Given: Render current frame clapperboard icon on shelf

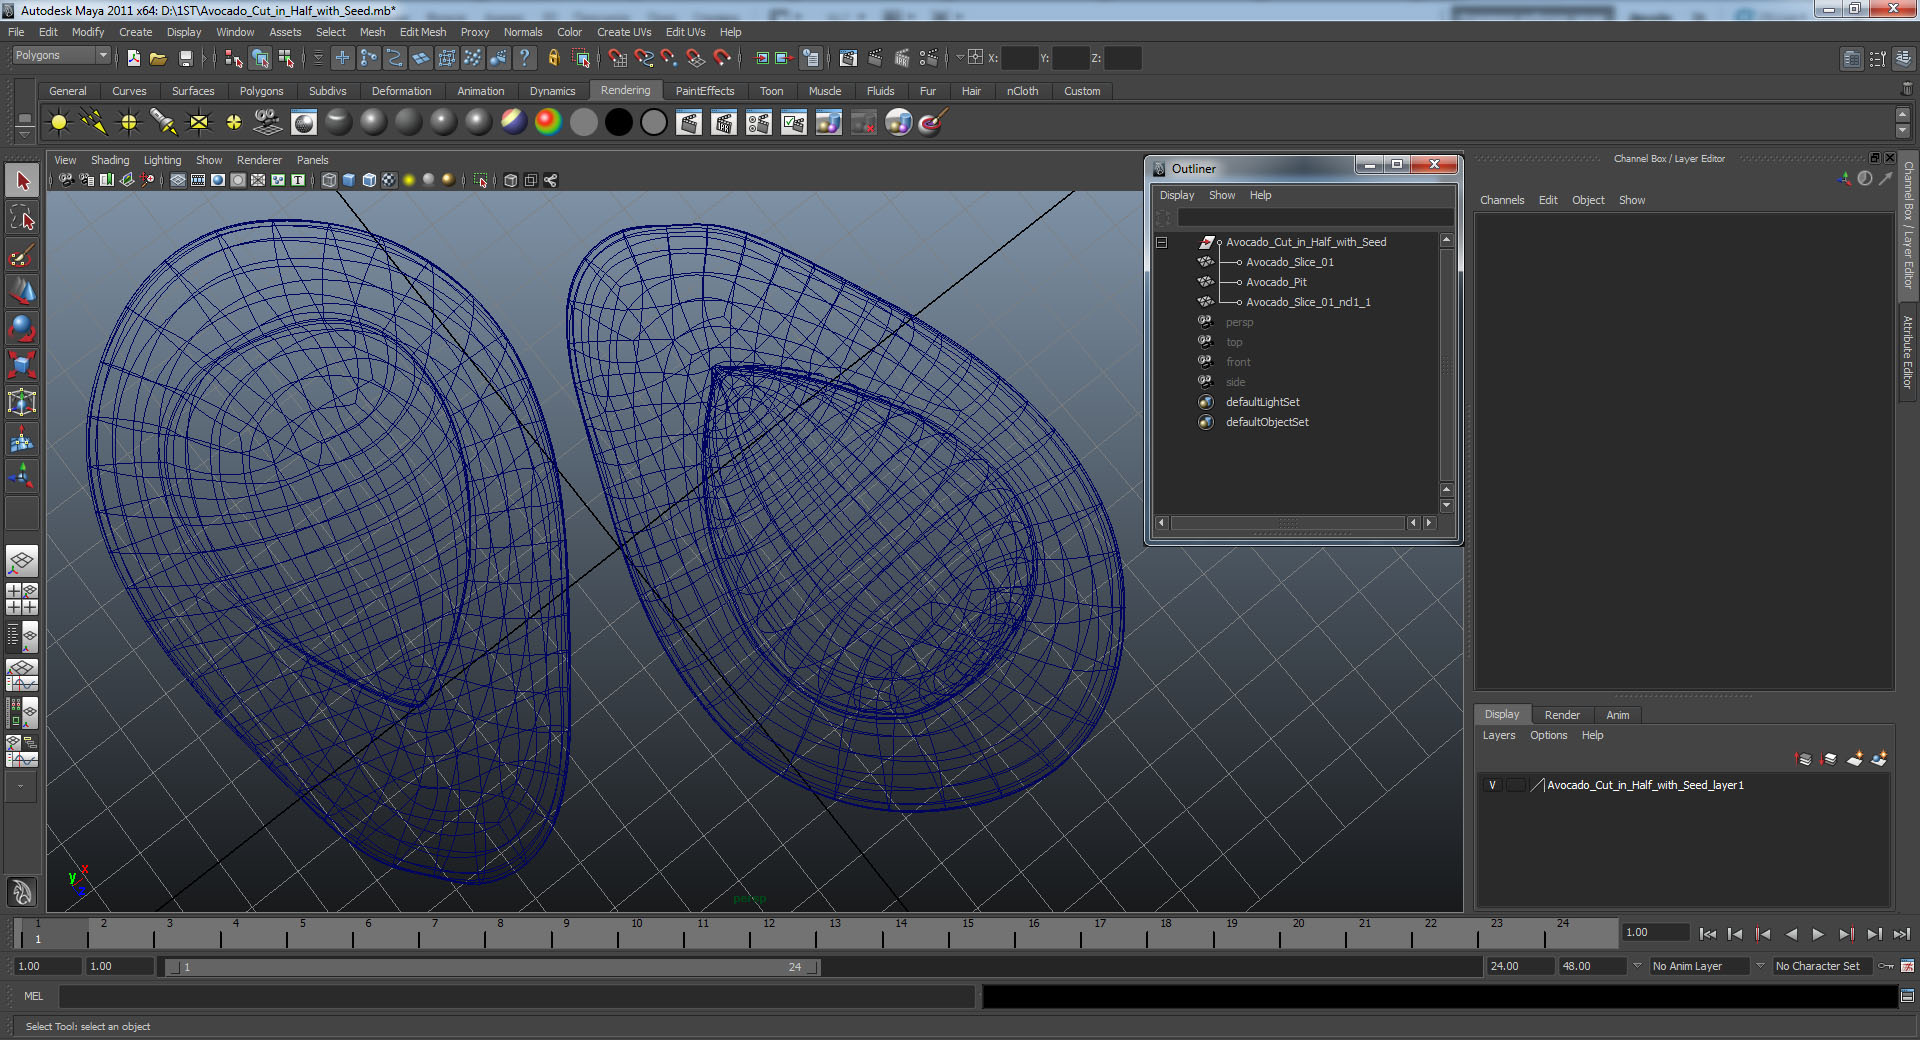Looking at the screenshot, I should 689,122.
